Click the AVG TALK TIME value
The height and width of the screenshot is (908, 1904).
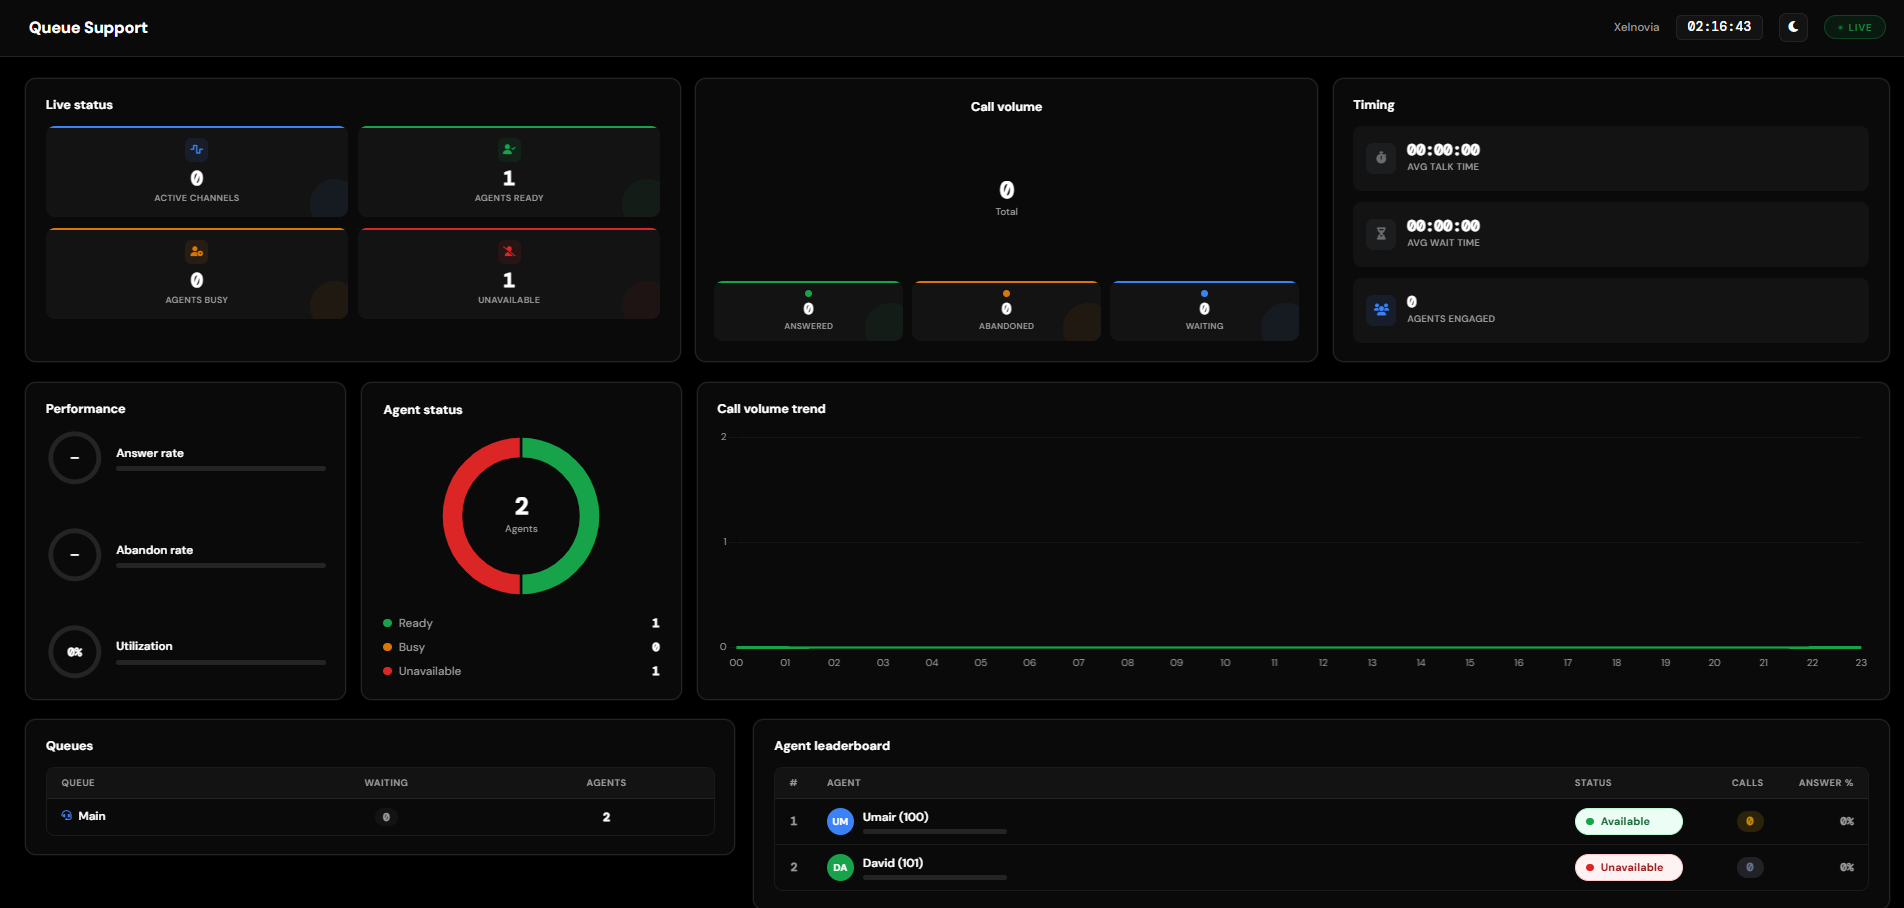(x=1443, y=150)
